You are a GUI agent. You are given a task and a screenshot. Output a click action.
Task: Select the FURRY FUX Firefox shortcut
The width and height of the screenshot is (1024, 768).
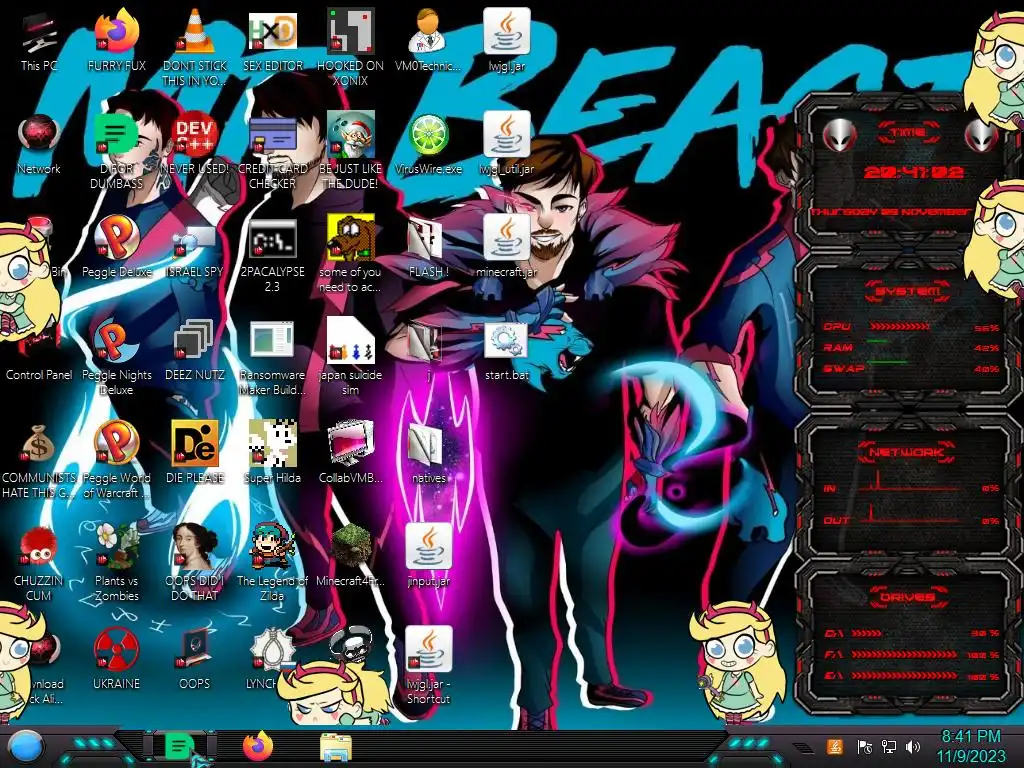pyautogui.click(x=117, y=31)
